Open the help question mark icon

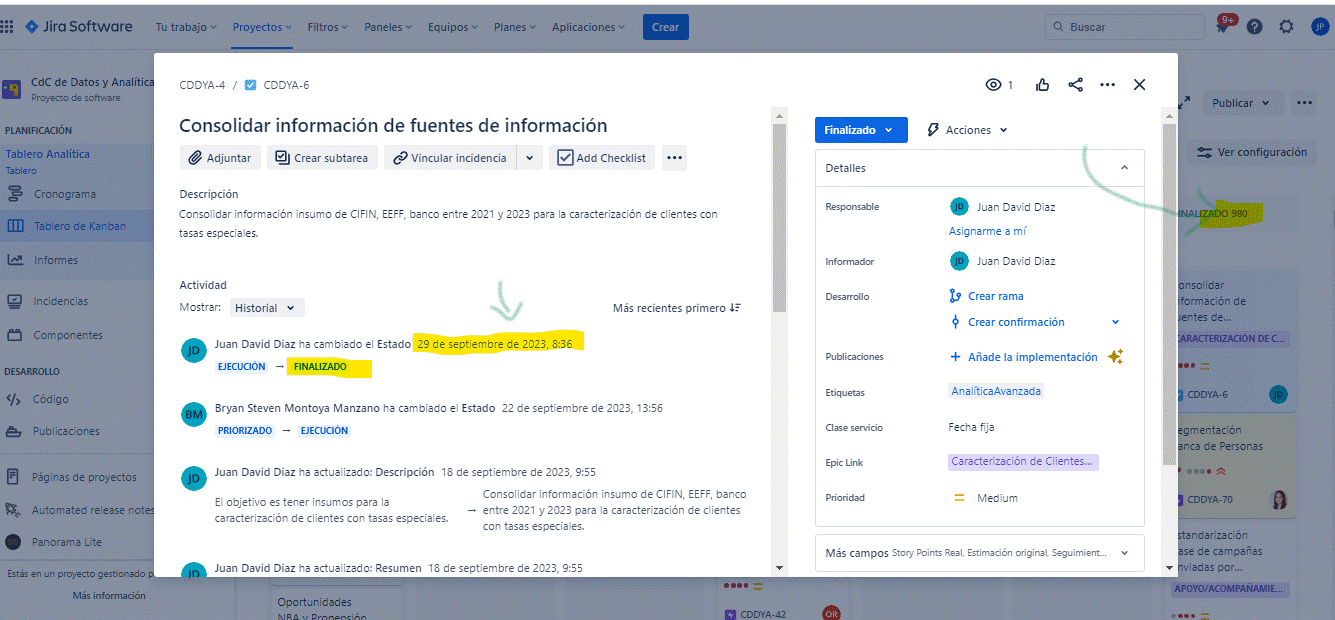coord(1254,27)
